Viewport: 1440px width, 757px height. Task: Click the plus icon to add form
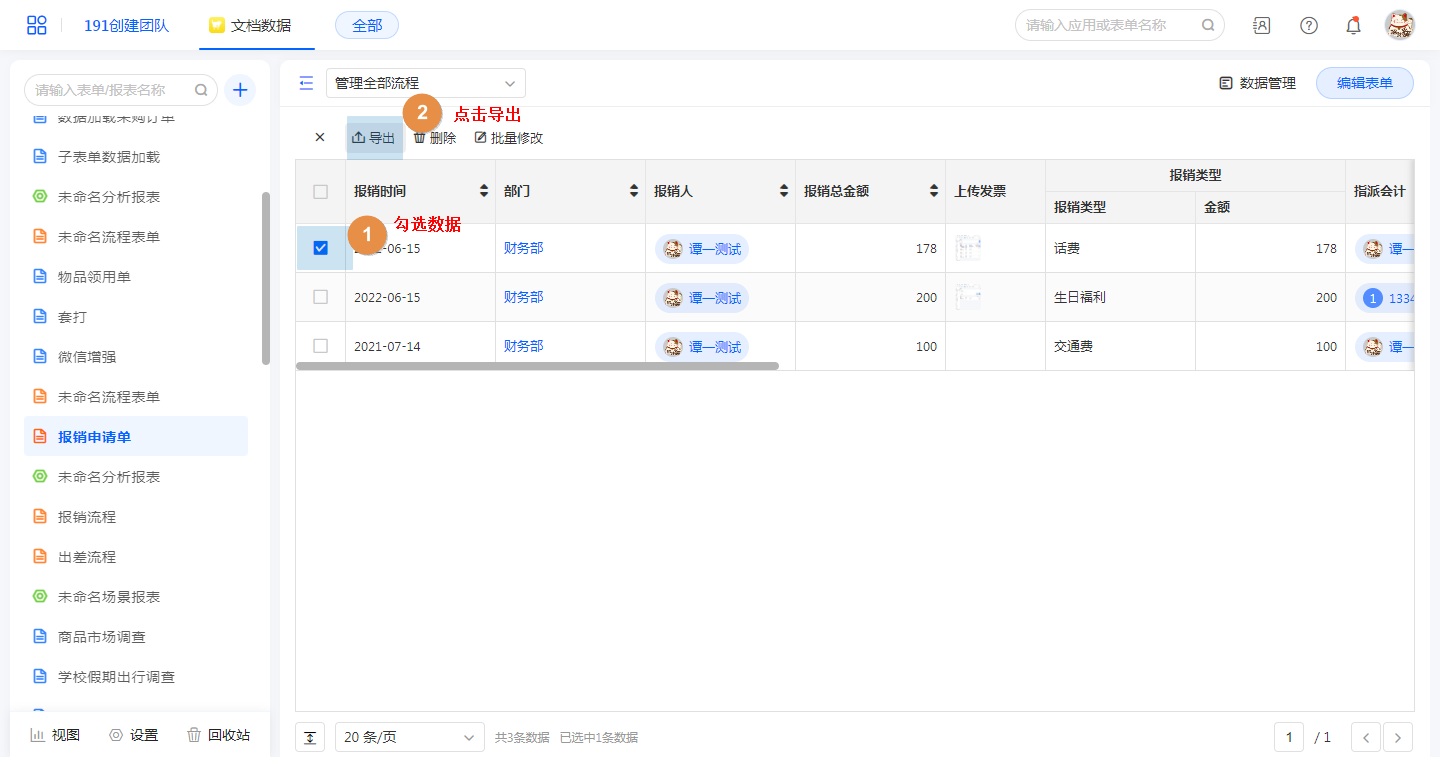pos(240,90)
